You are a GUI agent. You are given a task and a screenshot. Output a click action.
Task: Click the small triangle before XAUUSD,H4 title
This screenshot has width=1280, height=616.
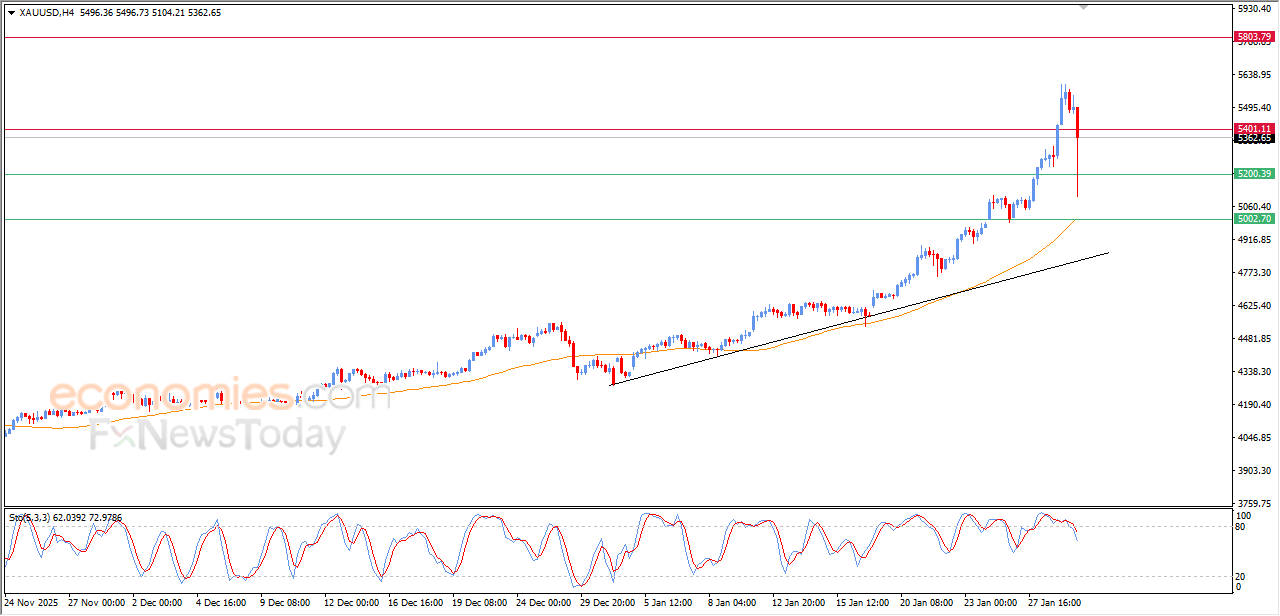pos(11,12)
